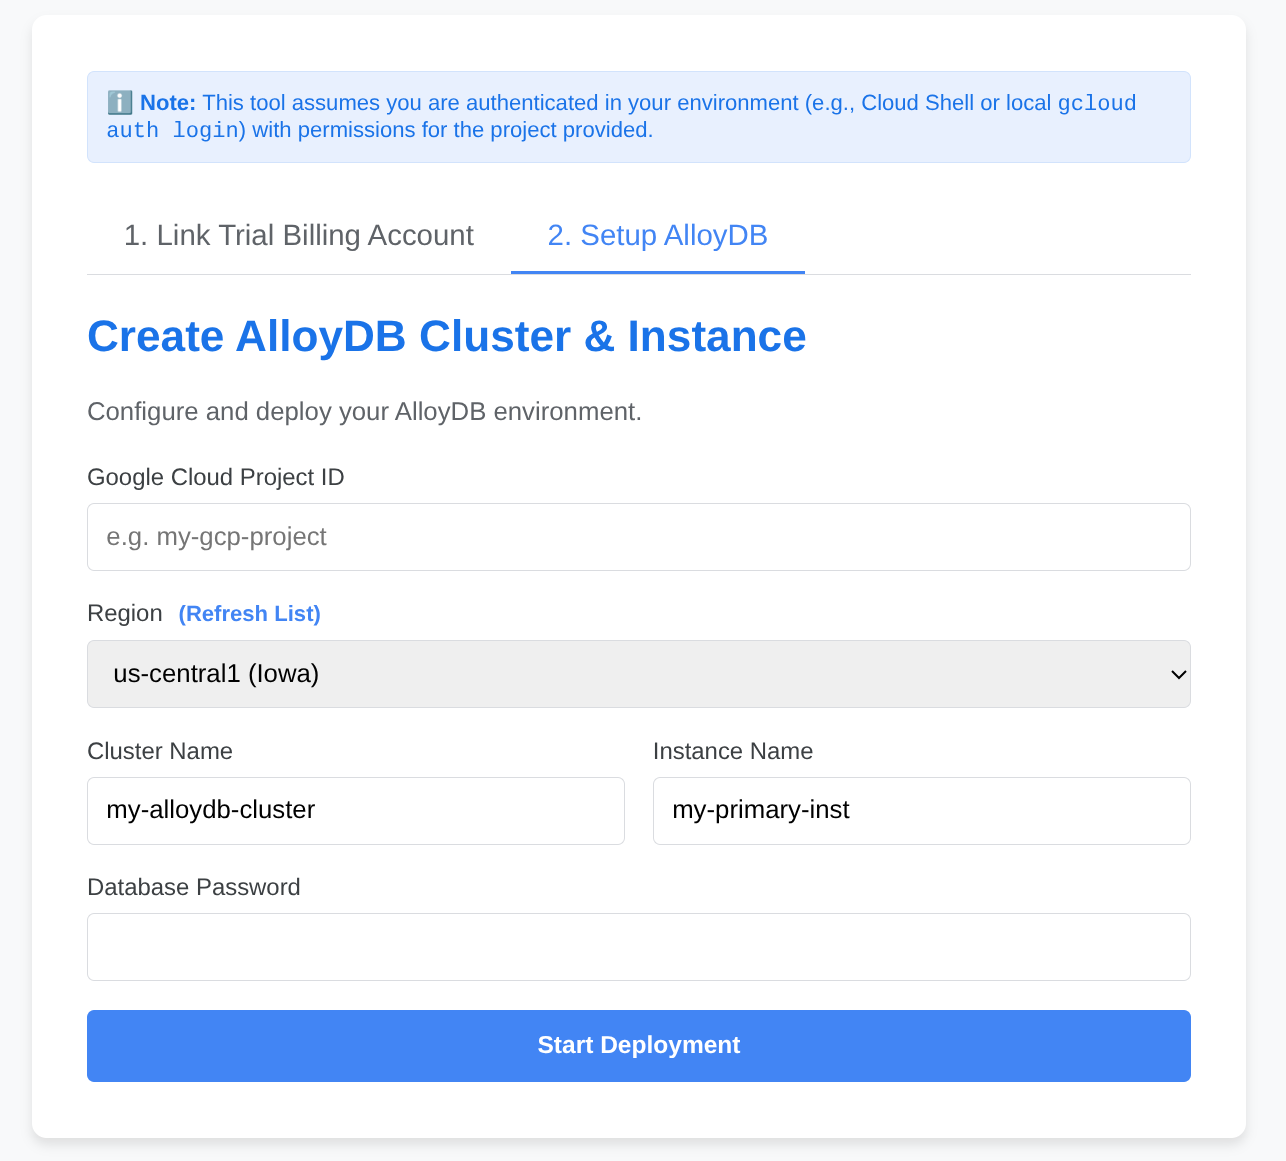The width and height of the screenshot is (1286, 1161).
Task: Click the Refresh List link
Action: [249, 614]
